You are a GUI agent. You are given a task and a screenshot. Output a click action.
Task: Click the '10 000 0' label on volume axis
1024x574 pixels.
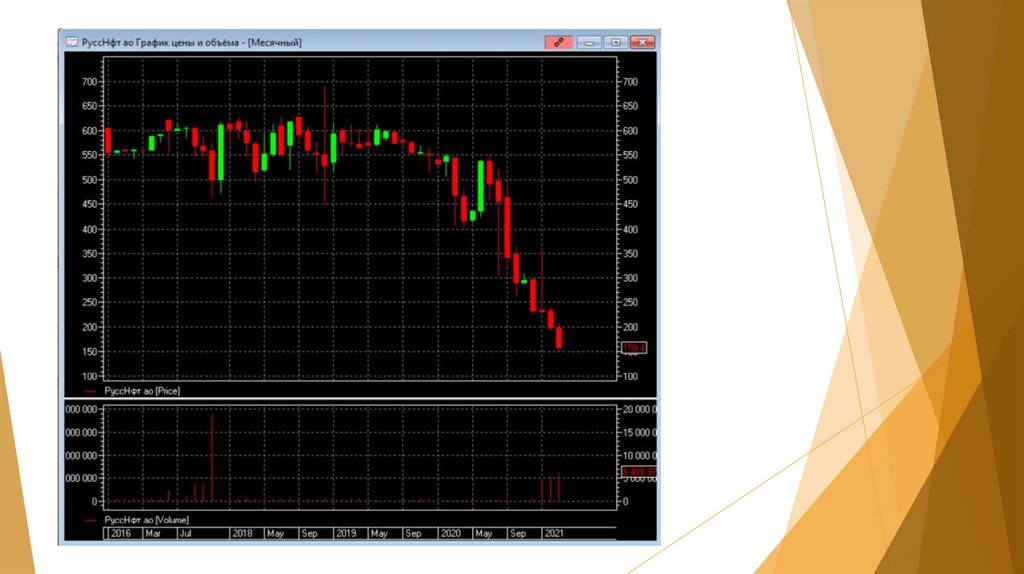click(639, 456)
